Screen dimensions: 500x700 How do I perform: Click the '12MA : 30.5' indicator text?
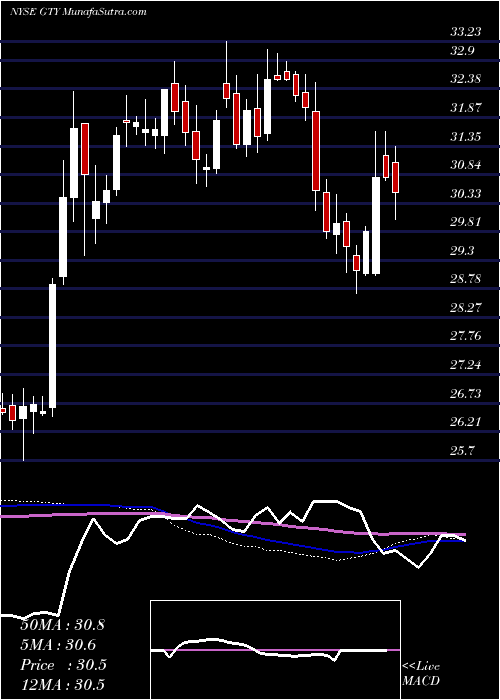[x=62, y=685]
